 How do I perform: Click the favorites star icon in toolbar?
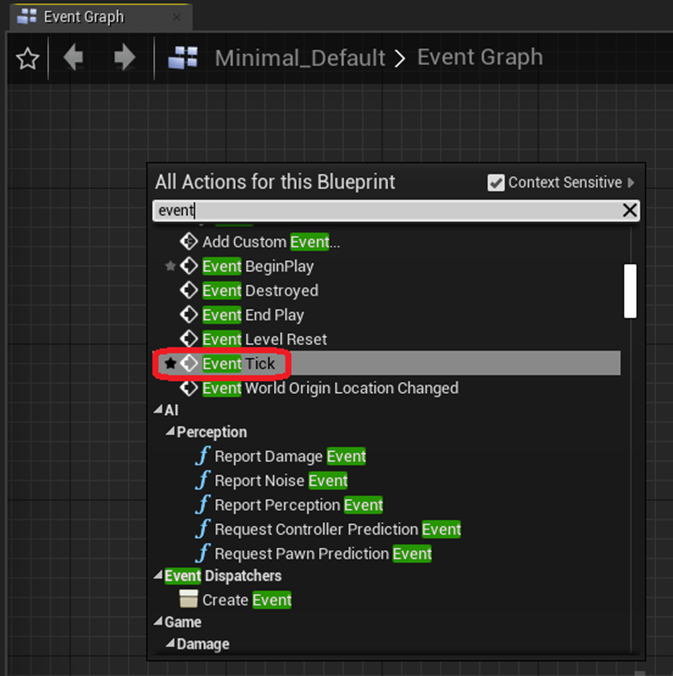[x=28, y=58]
